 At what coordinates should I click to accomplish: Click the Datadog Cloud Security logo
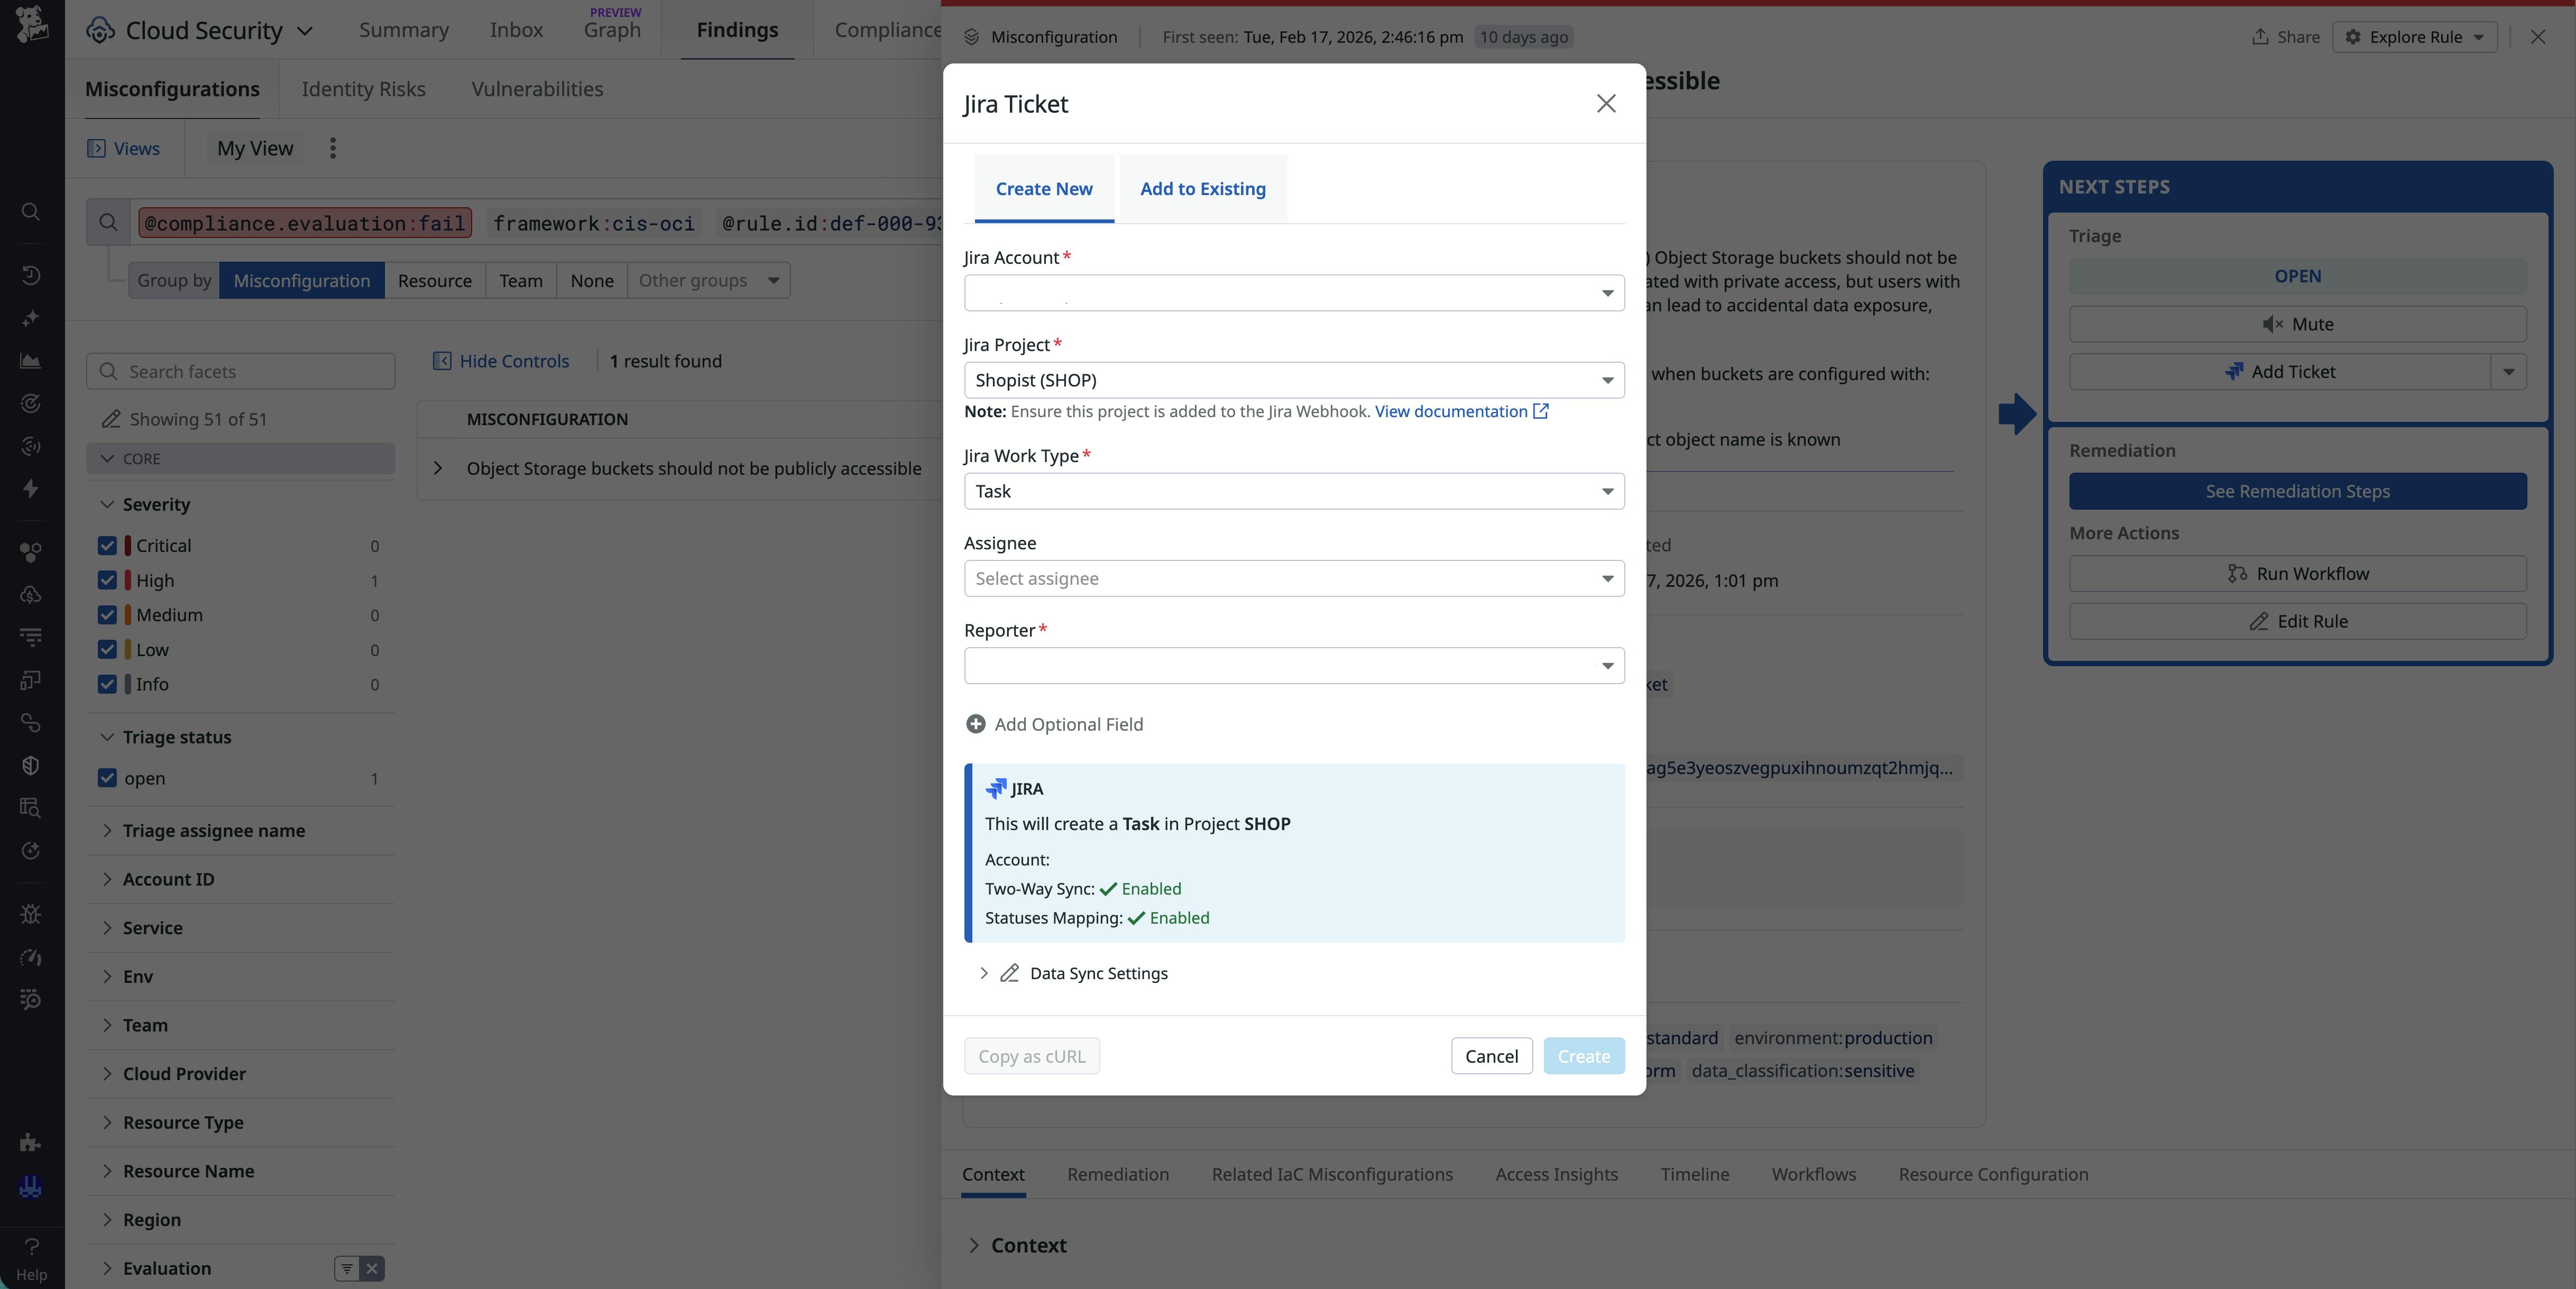point(99,30)
